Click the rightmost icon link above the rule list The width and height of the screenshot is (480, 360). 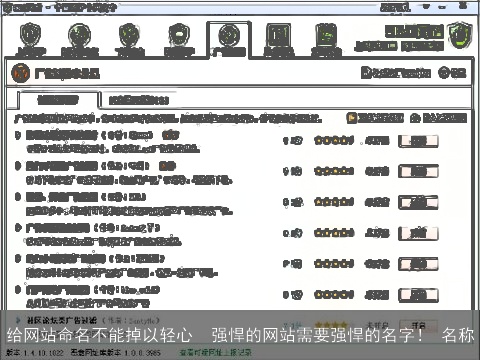(x=439, y=118)
